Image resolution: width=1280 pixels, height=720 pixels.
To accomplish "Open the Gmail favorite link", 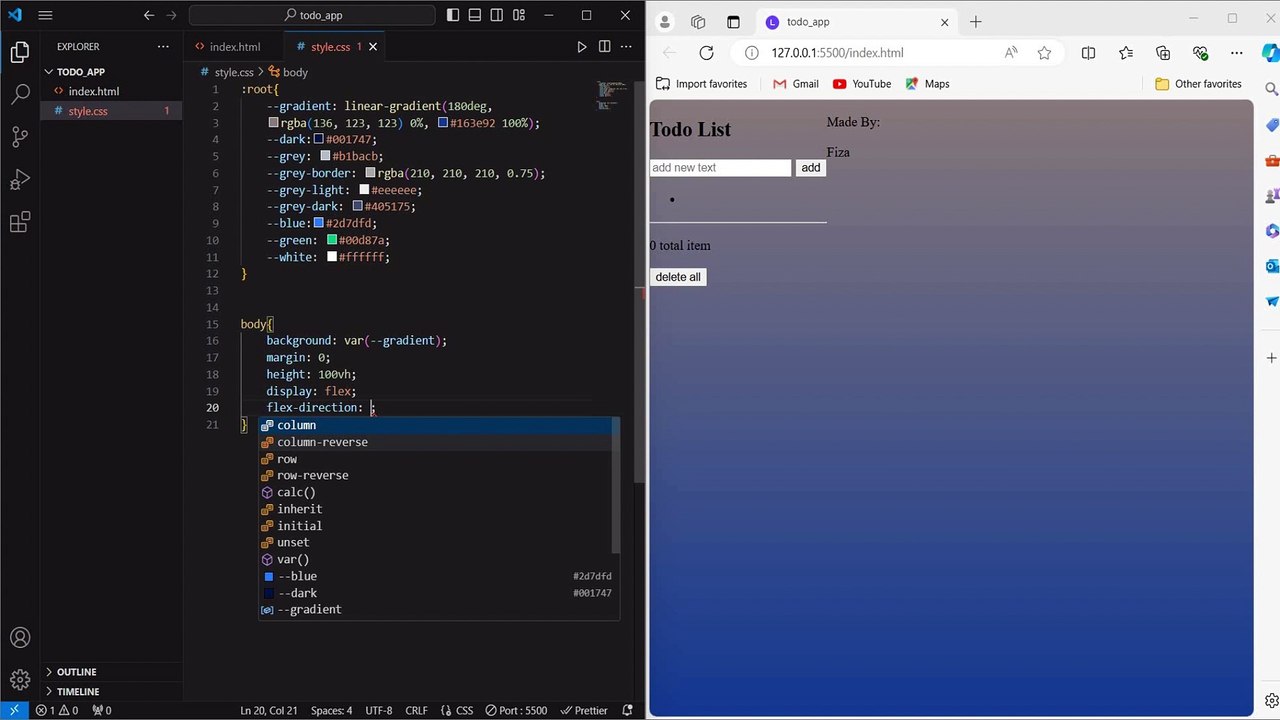I will [x=796, y=84].
